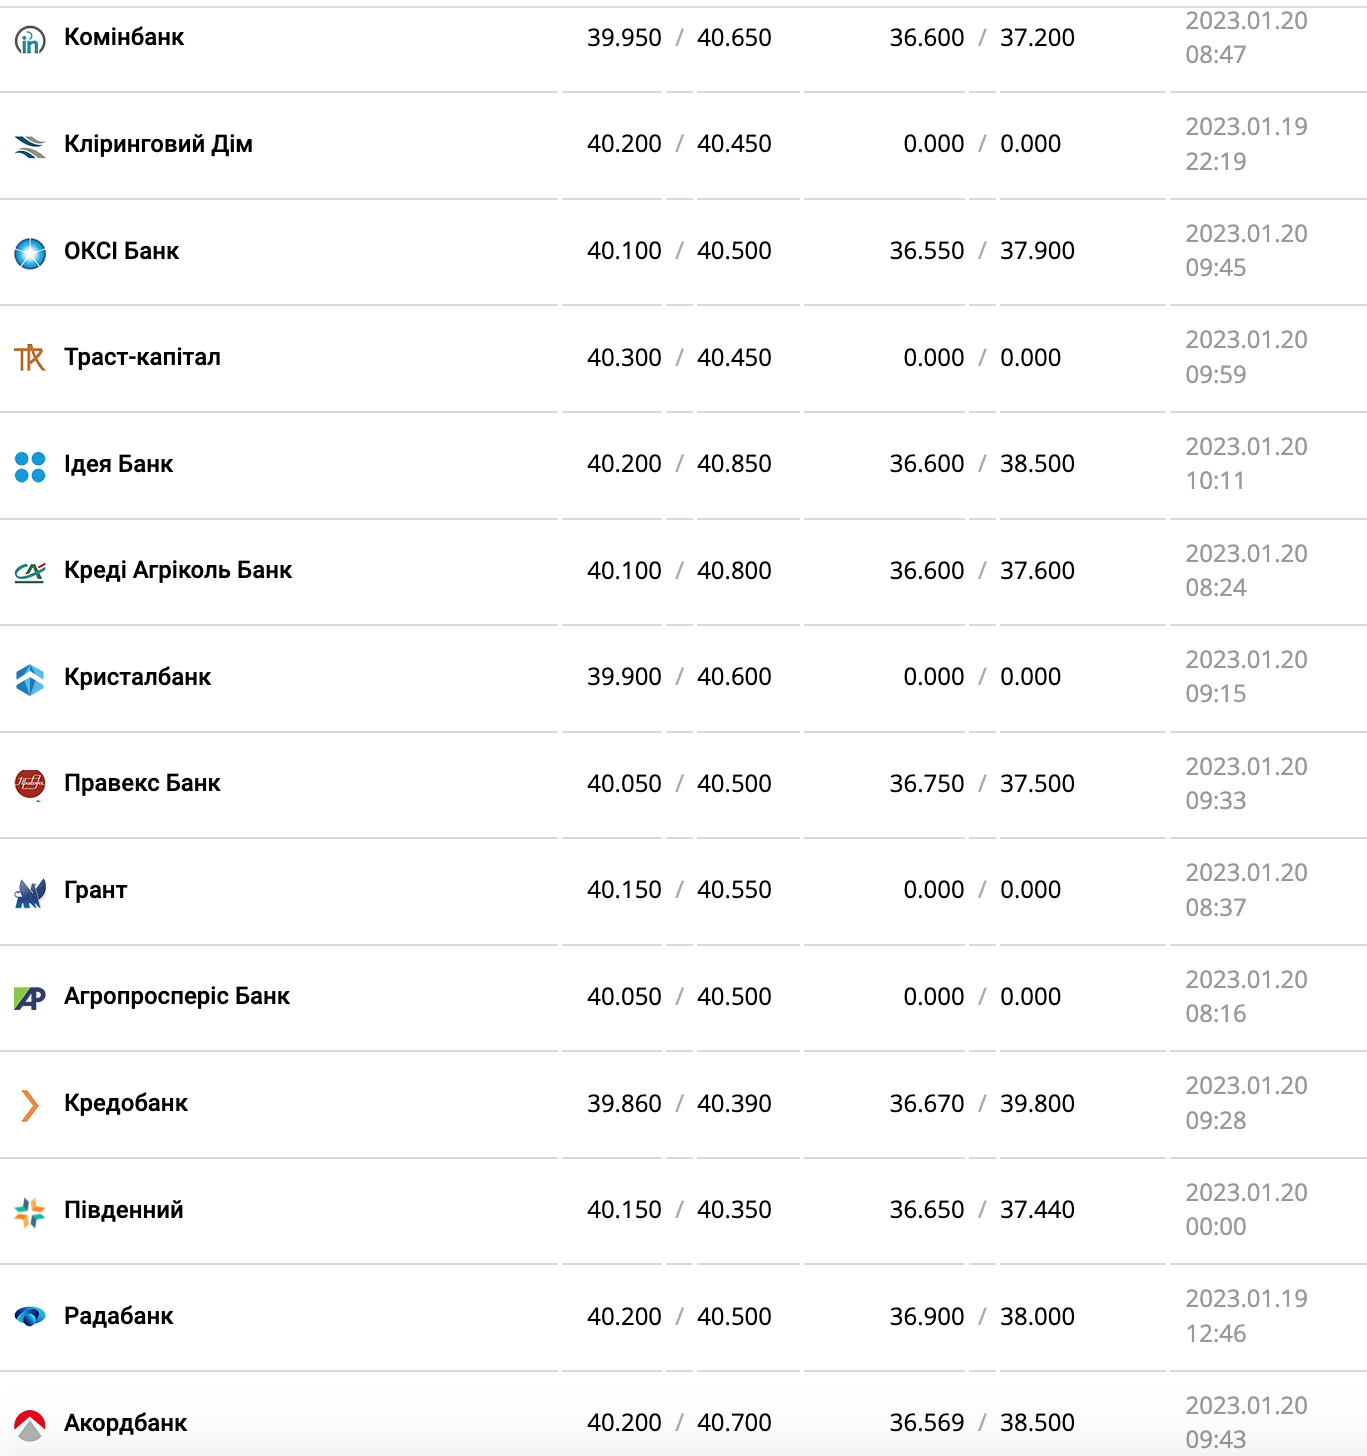Click the Агропросперіс Банк logo icon
The width and height of the screenshot is (1367, 1456).
30,998
